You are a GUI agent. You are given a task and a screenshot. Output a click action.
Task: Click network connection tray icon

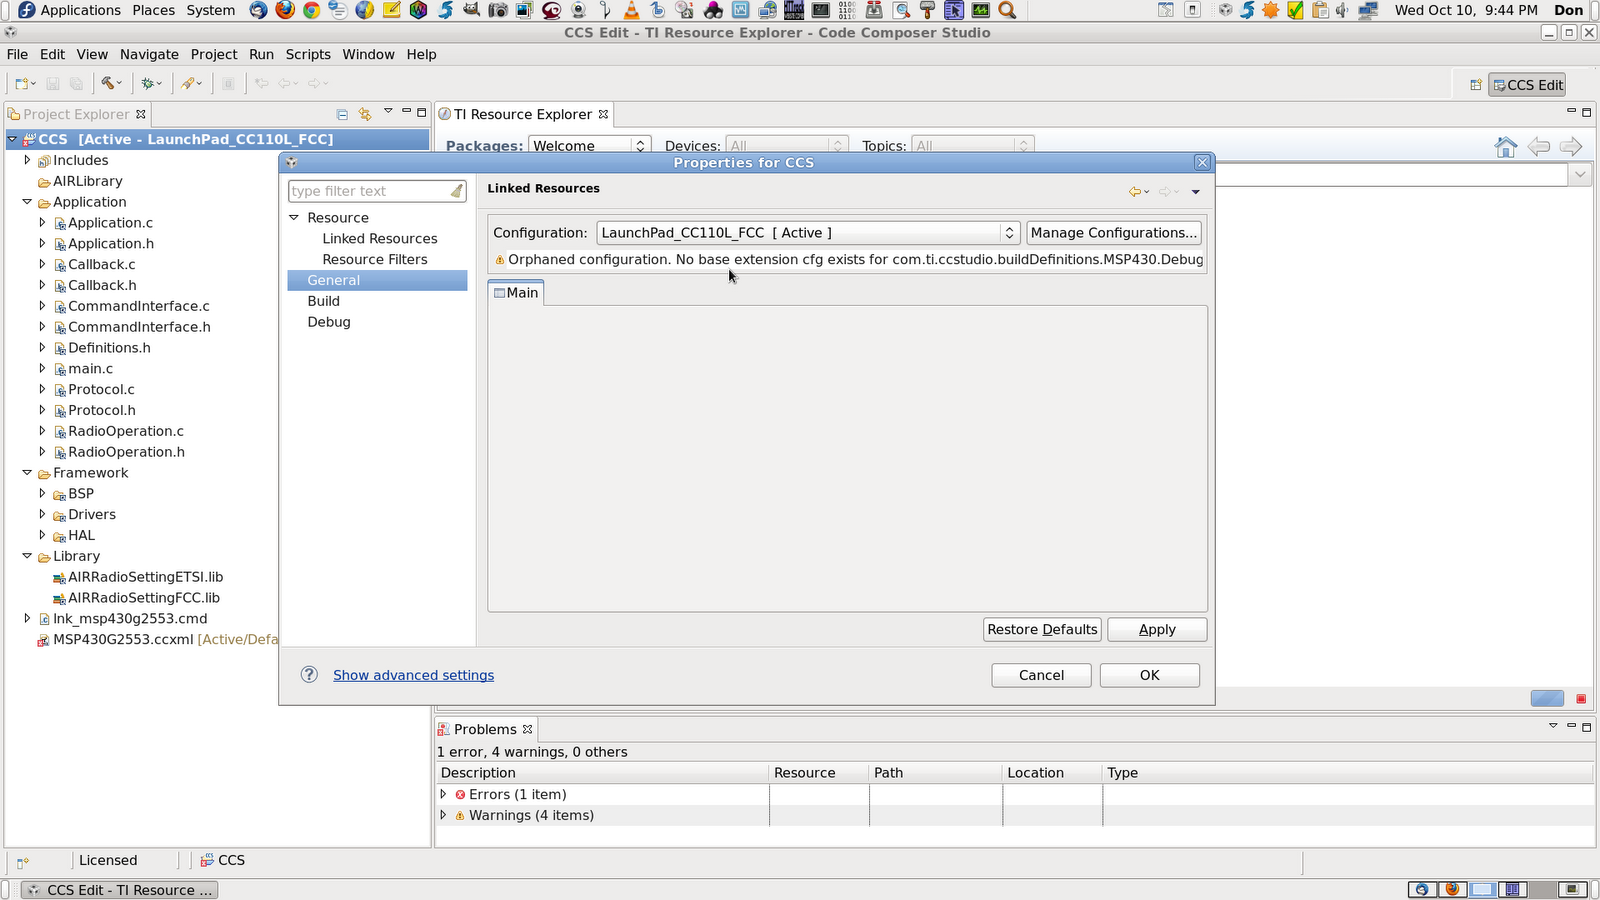[1368, 10]
